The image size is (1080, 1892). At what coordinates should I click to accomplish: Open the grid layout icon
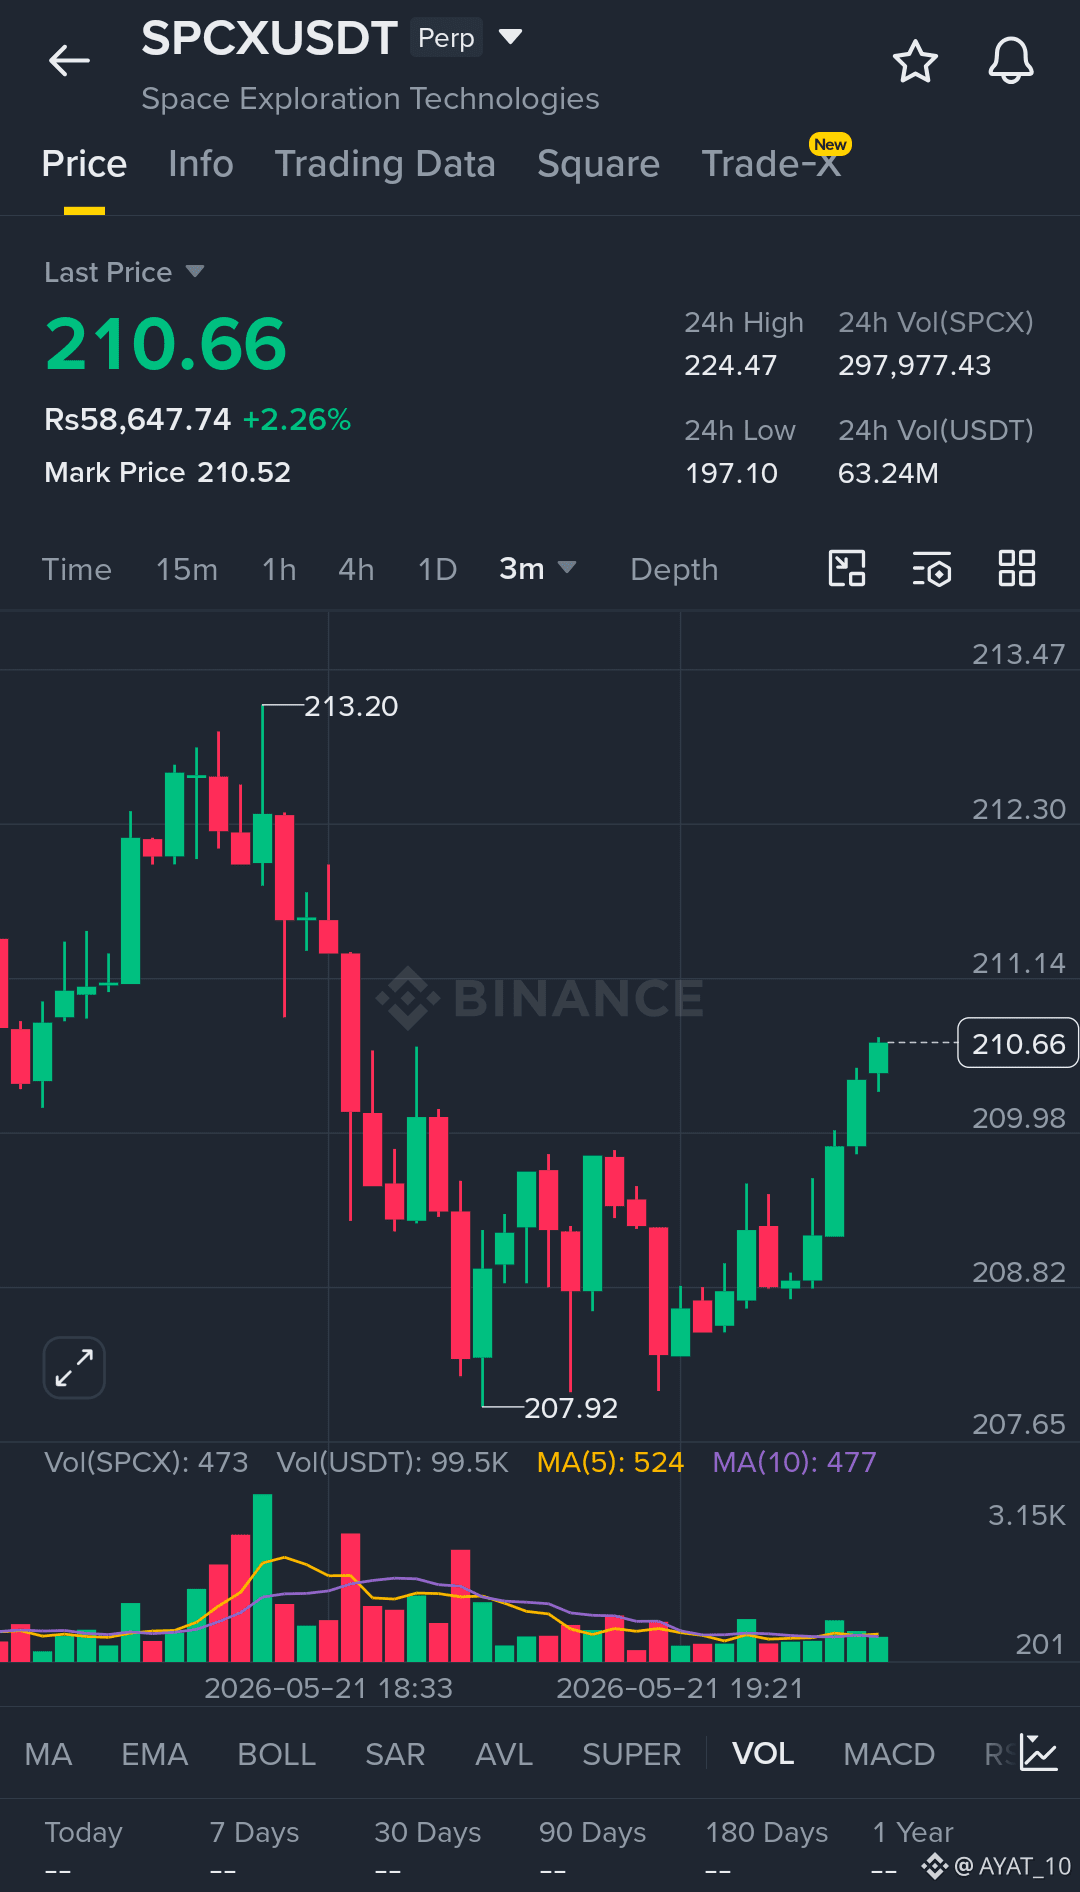[x=1017, y=569]
